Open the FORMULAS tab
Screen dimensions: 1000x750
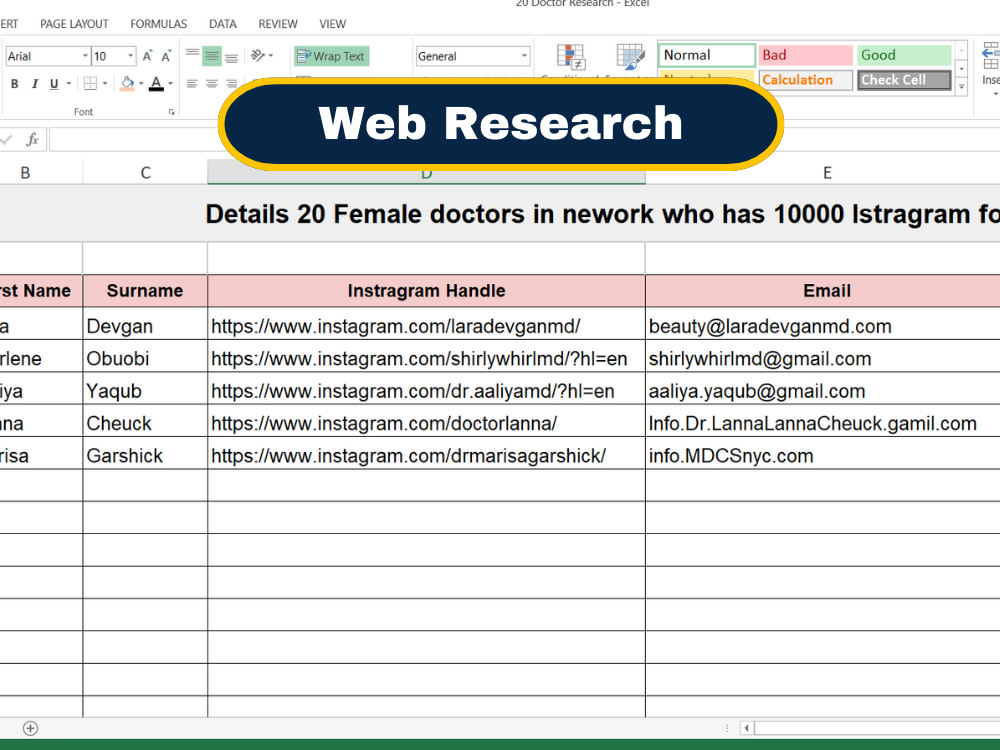[158, 24]
